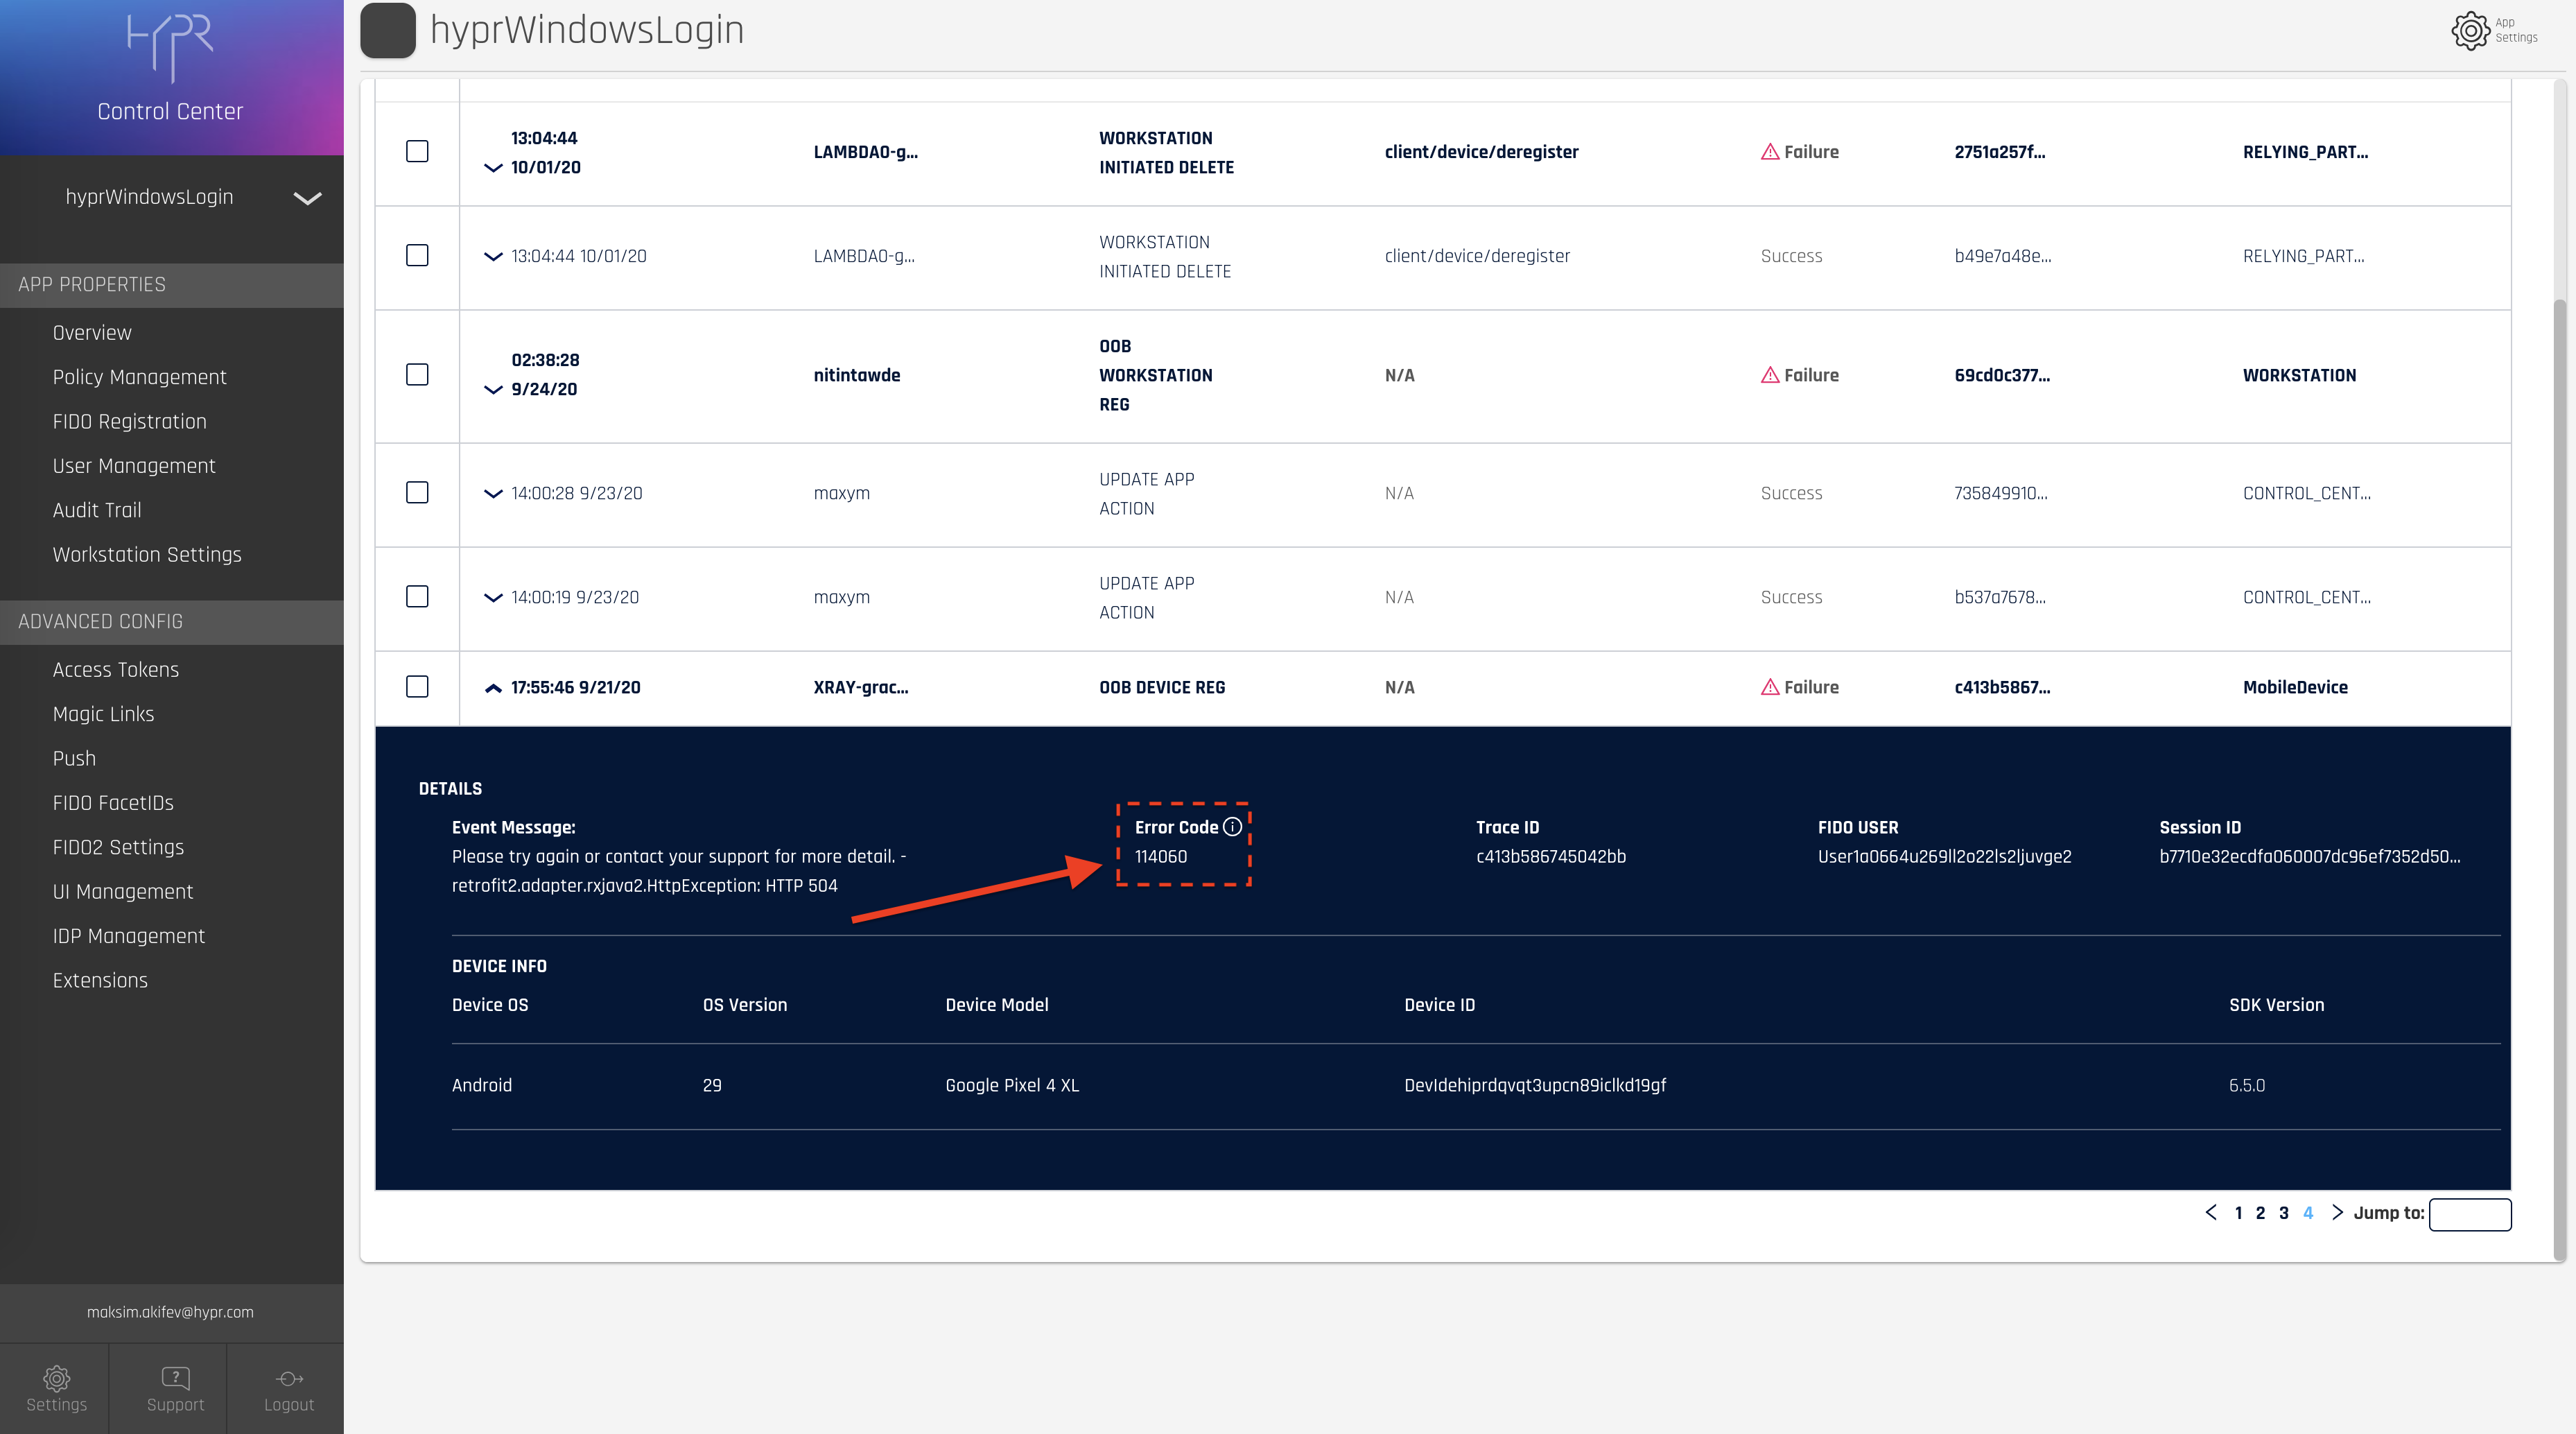This screenshot has width=2576, height=1434.
Task: Click the Logout icon
Action: (x=289, y=1379)
